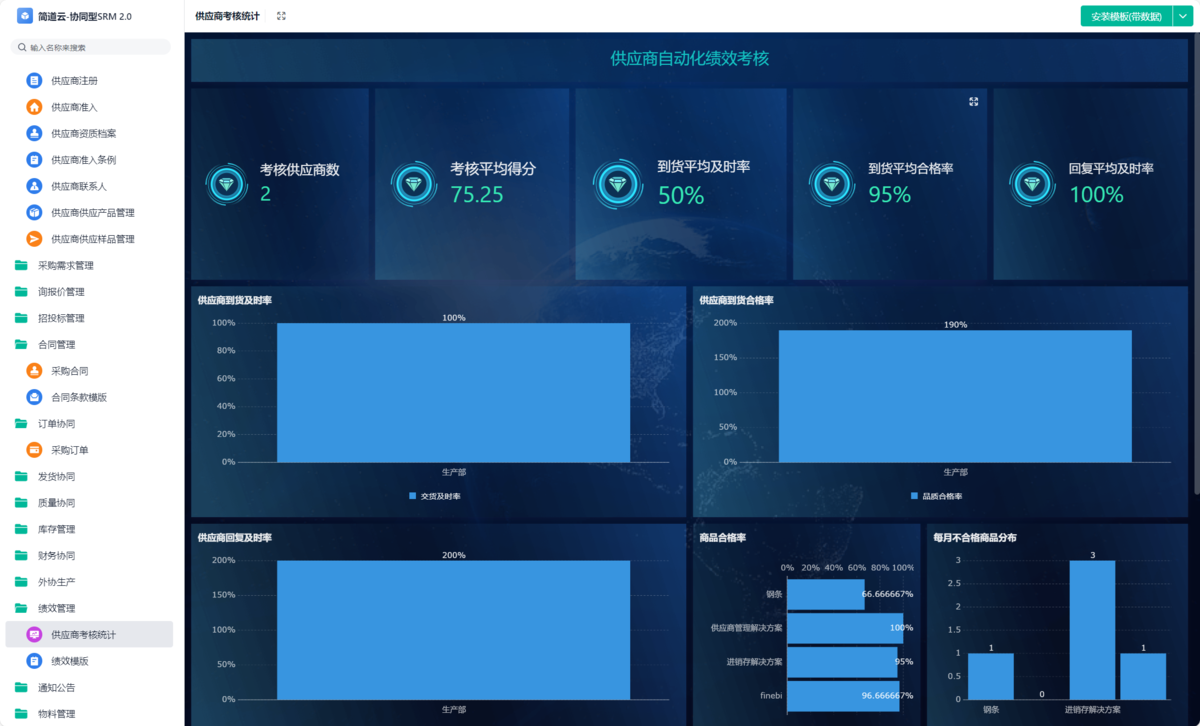Toggle the 品质合格率 legend marker
Screen dimensions: 1200x726
[x=914, y=496]
